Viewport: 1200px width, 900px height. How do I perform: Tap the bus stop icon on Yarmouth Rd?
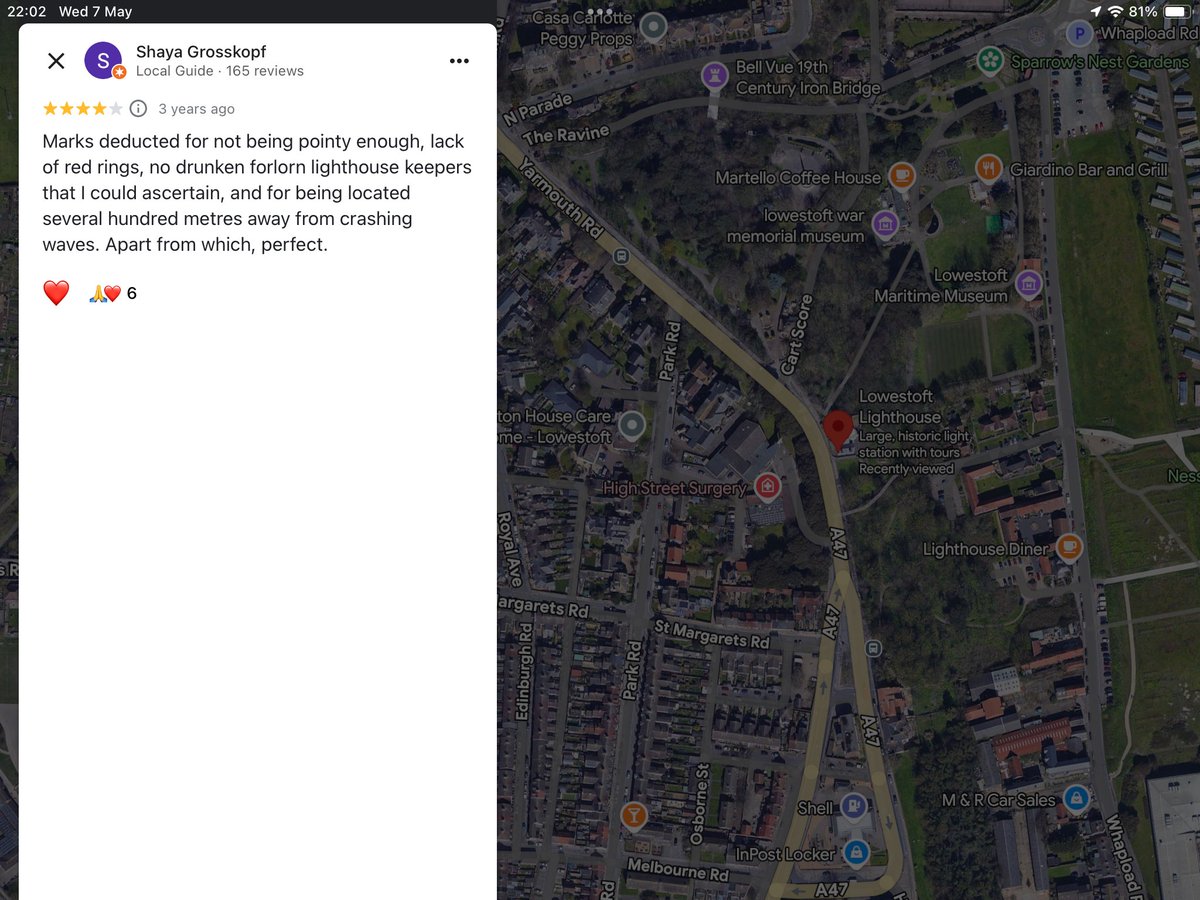tap(621, 256)
